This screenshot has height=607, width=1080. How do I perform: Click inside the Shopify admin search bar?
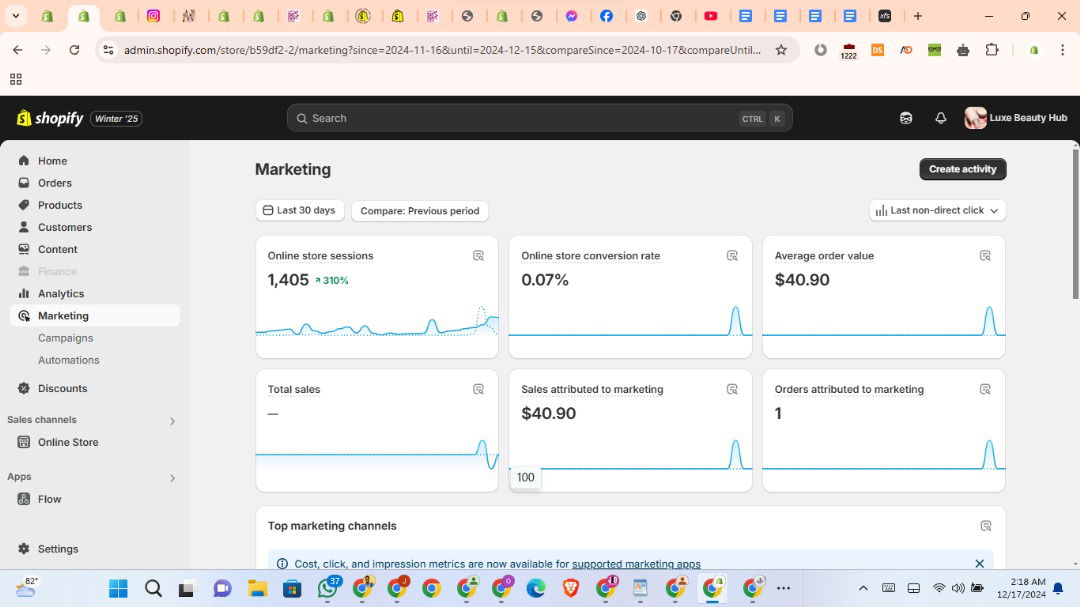click(540, 118)
